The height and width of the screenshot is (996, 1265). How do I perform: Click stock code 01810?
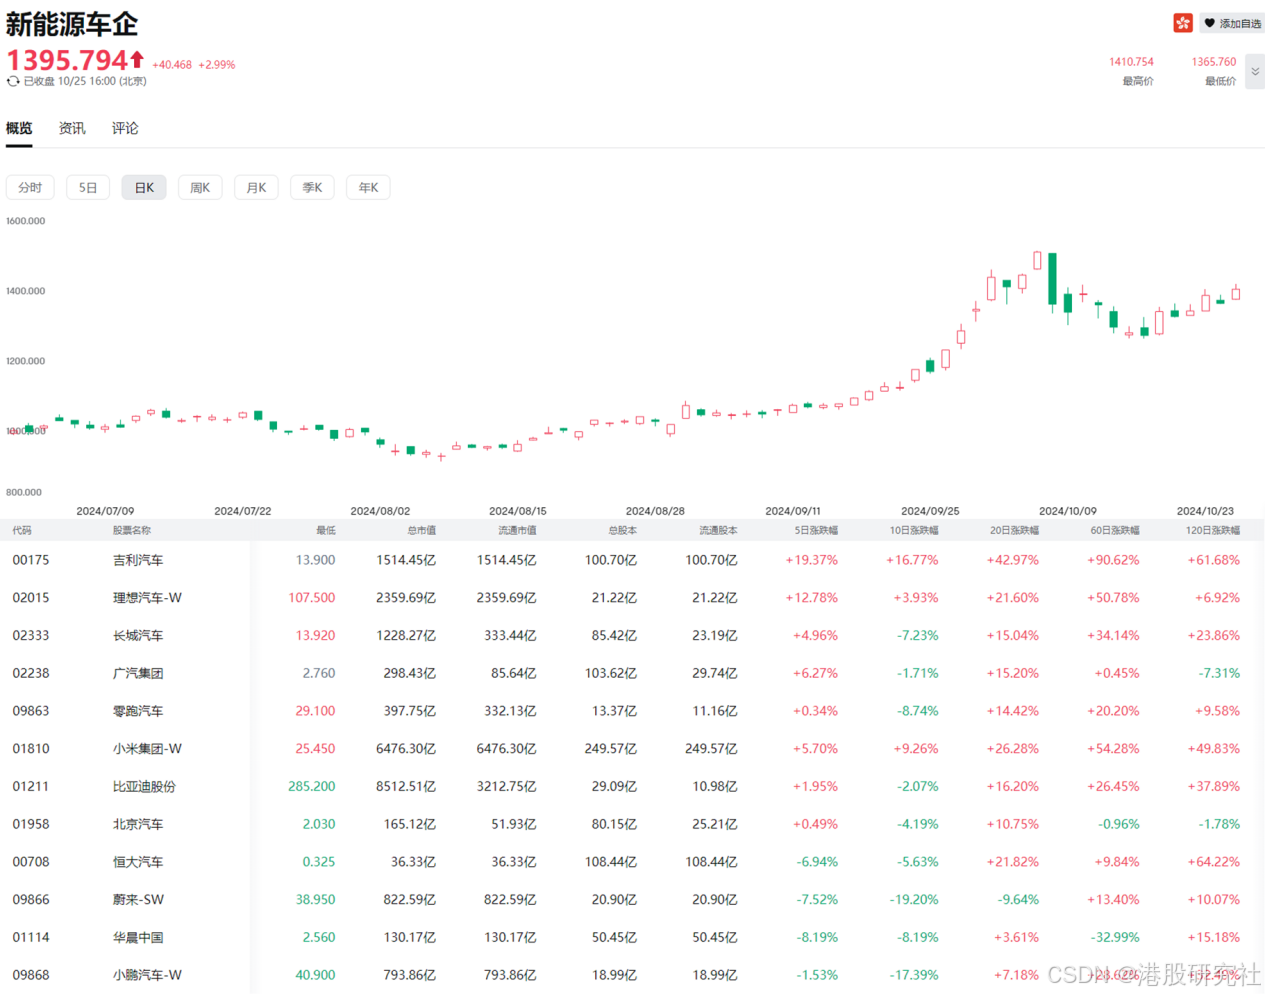point(31,748)
